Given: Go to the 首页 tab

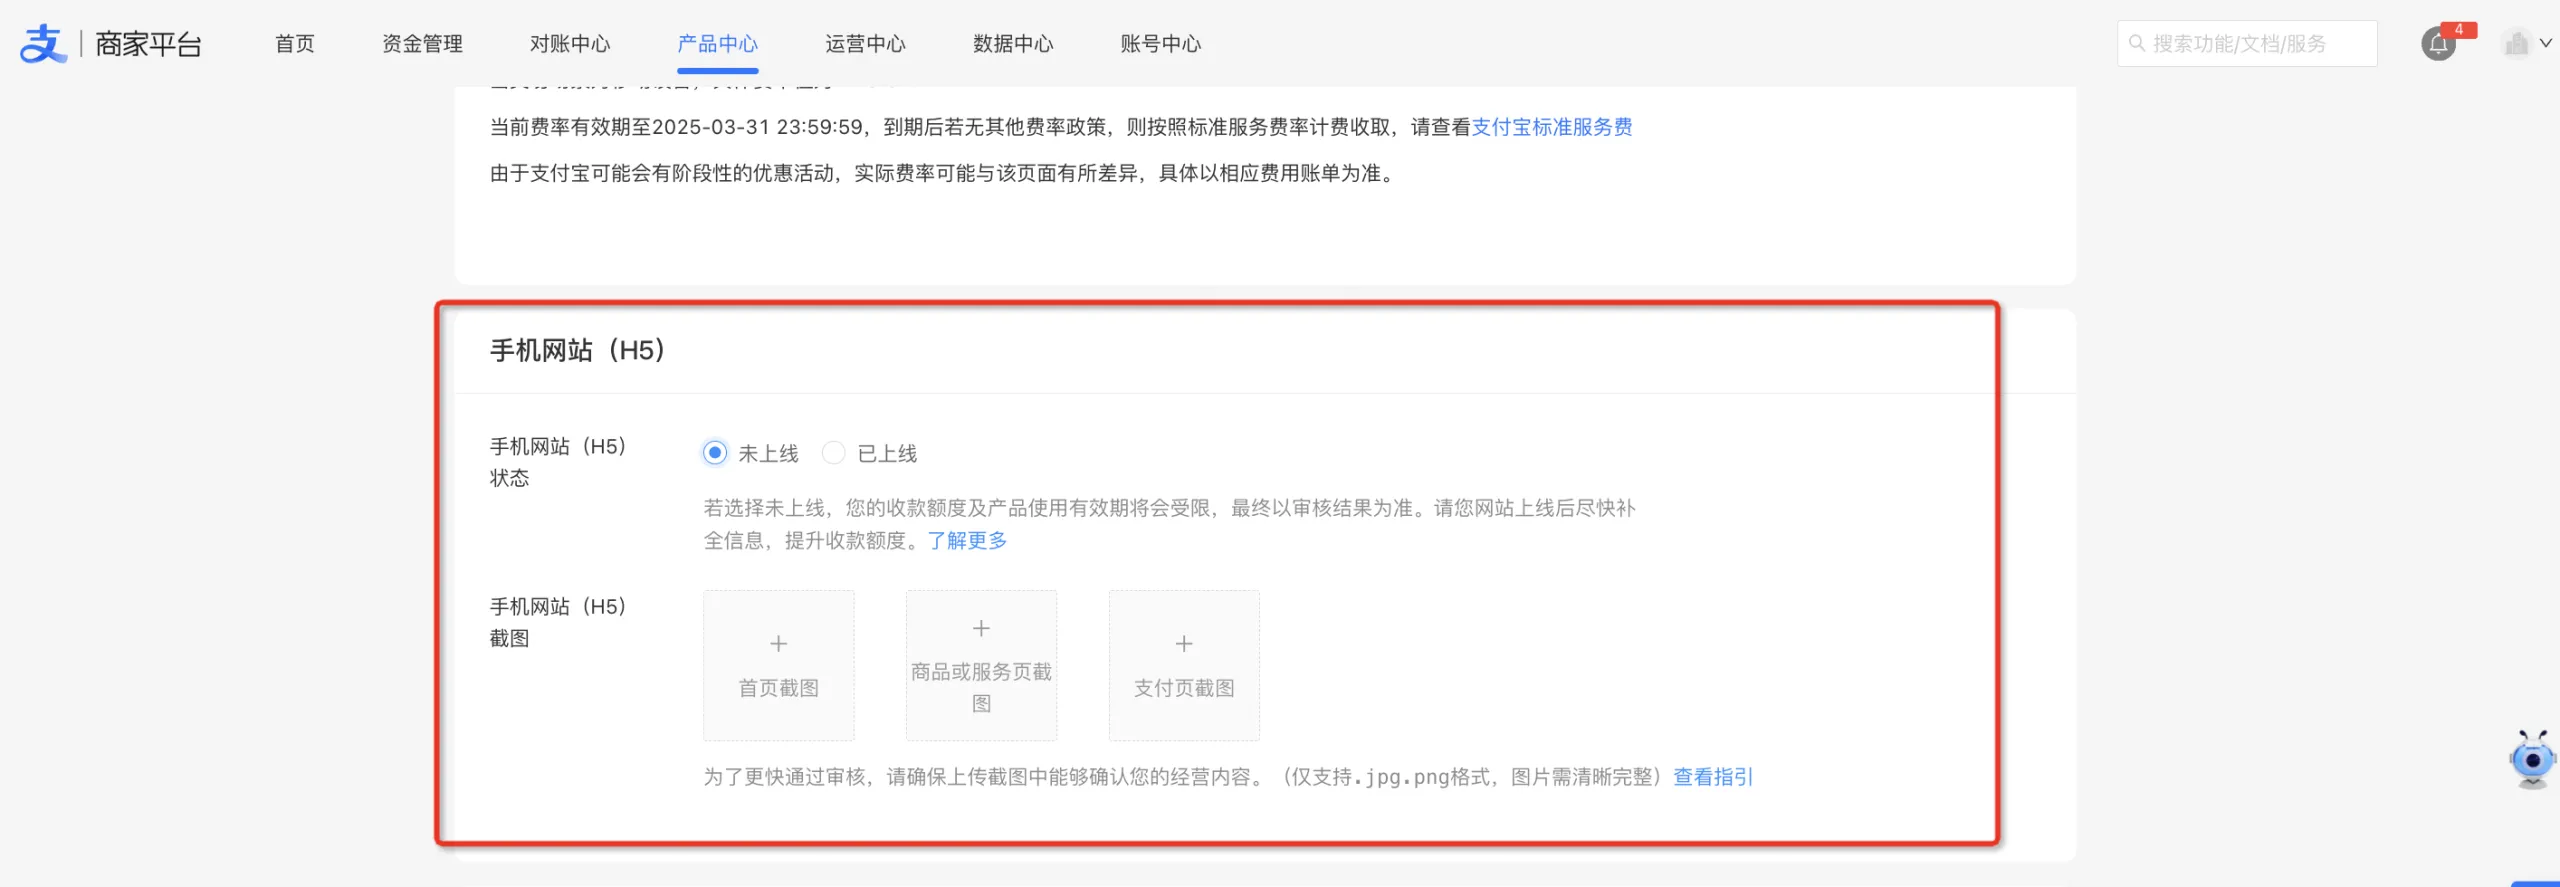Looking at the screenshot, I should 295,44.
